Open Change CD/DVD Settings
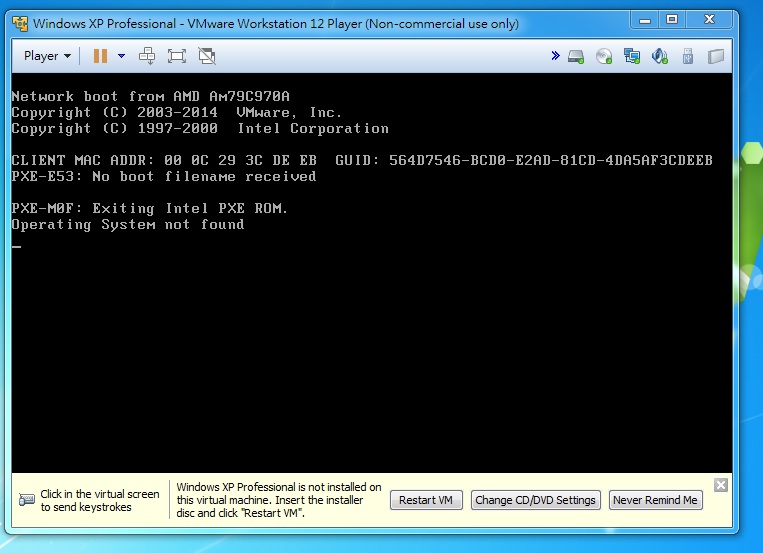Image resolution: width=763 pixels, height=553 pixels. [535, 500]
